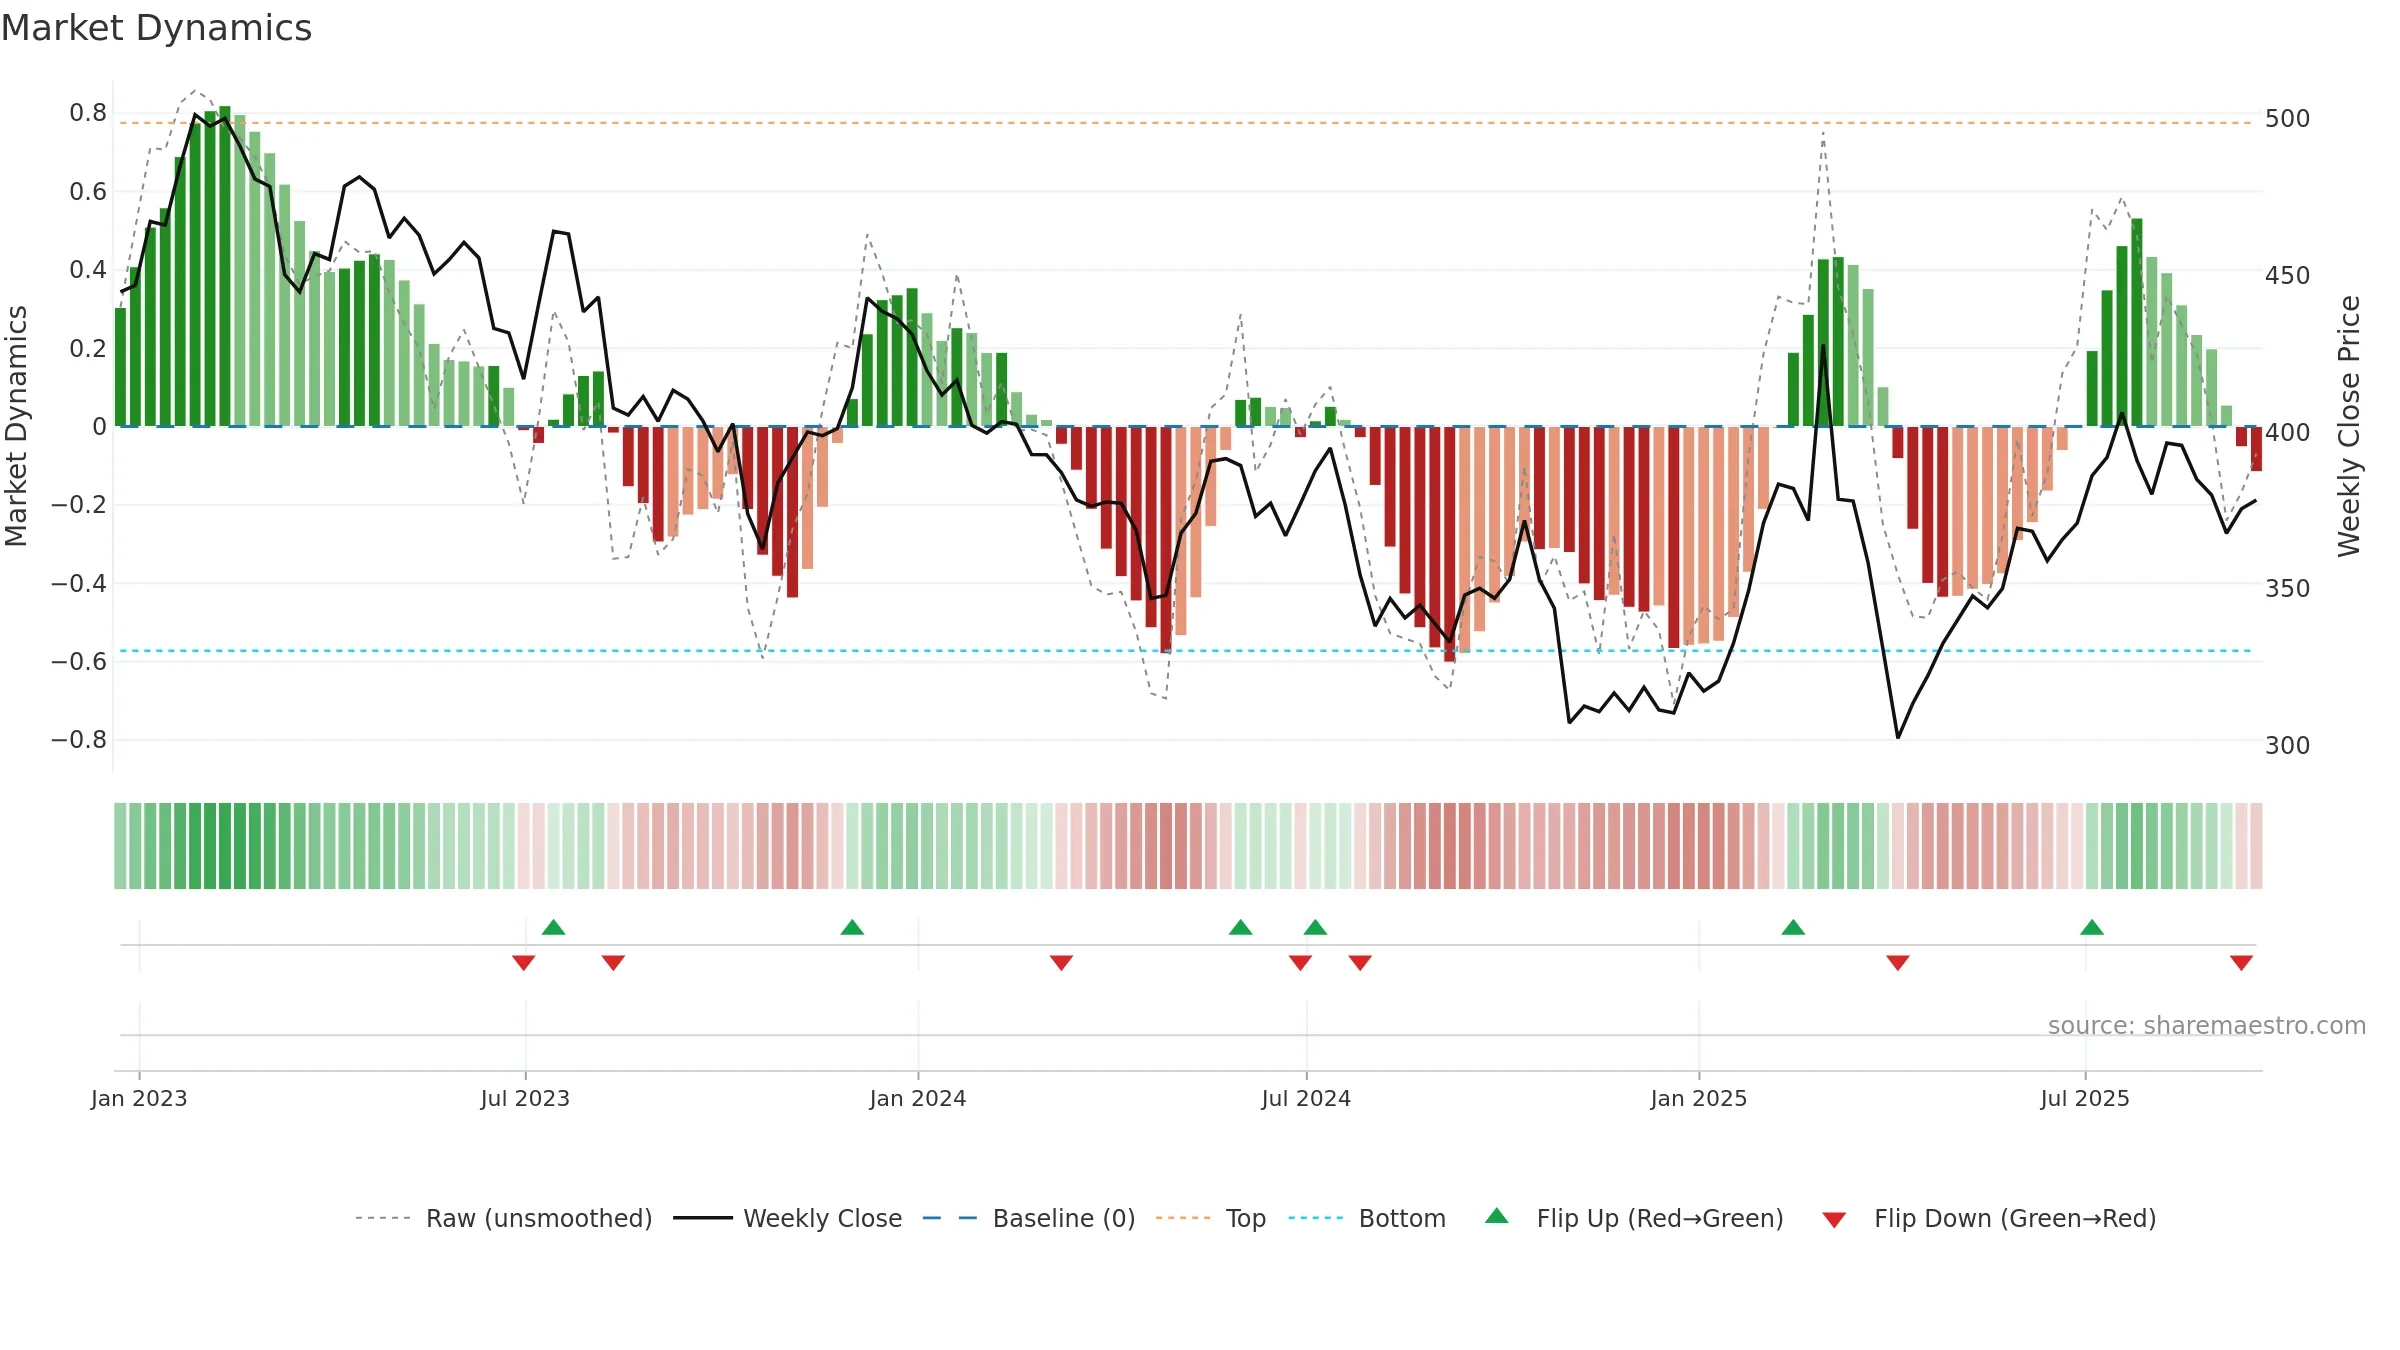Toggle the 'Weekly Close' legend entry
Image resolution: width=2400 pixels, height=1350 pixels.
coord(822,1218)
